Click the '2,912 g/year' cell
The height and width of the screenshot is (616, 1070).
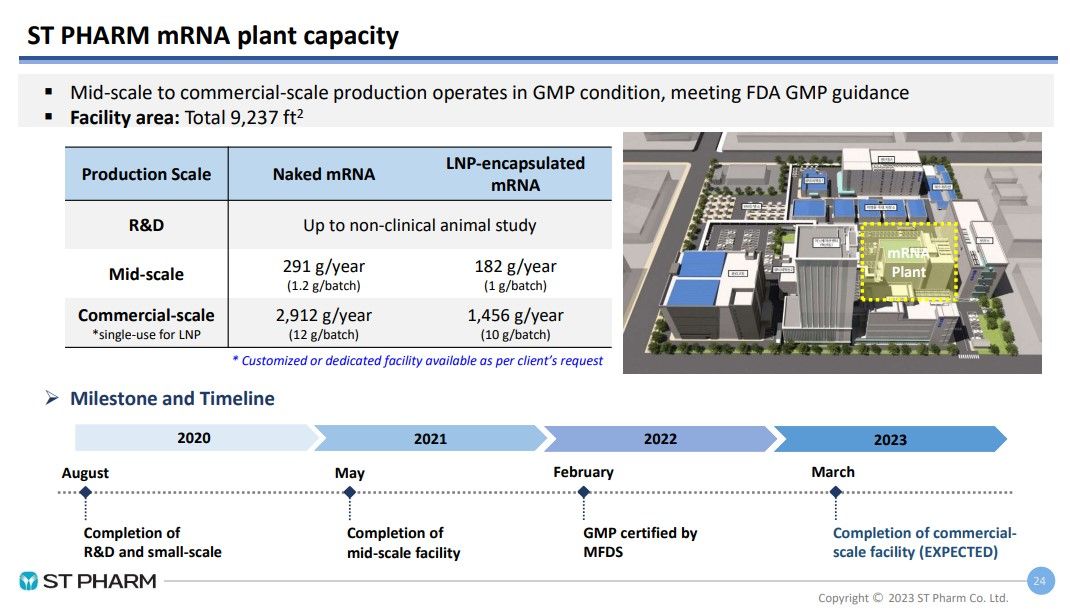(323, 315)
